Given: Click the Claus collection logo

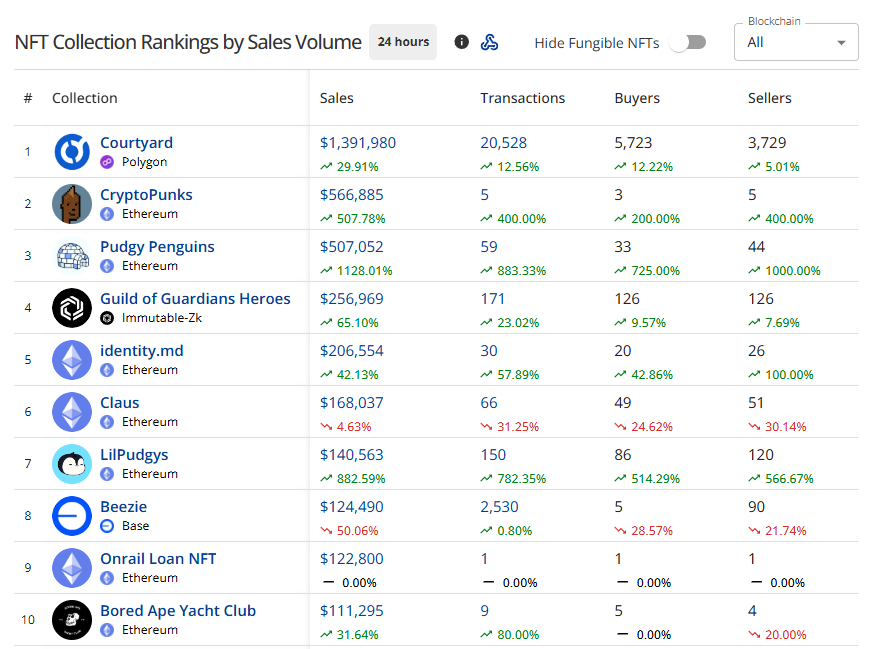Looking at the screenshot, I should (72, 411).
